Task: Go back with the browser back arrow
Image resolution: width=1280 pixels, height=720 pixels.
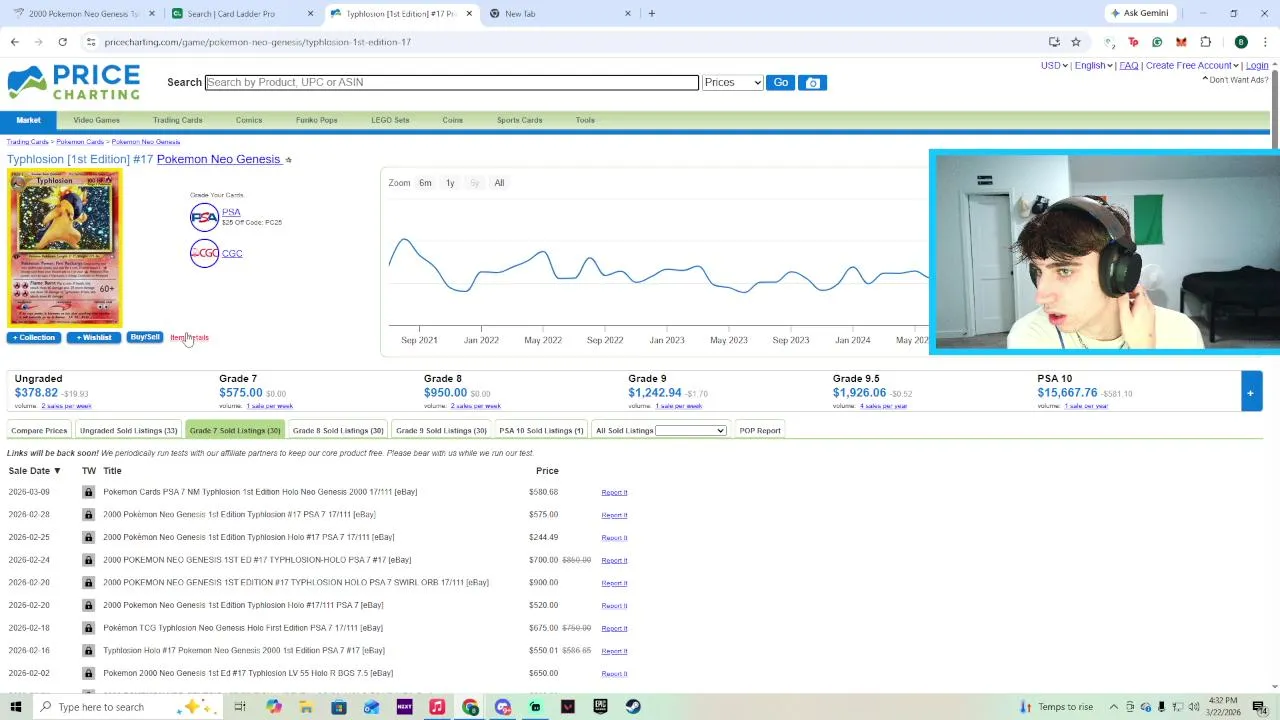Action: point(14,42)
